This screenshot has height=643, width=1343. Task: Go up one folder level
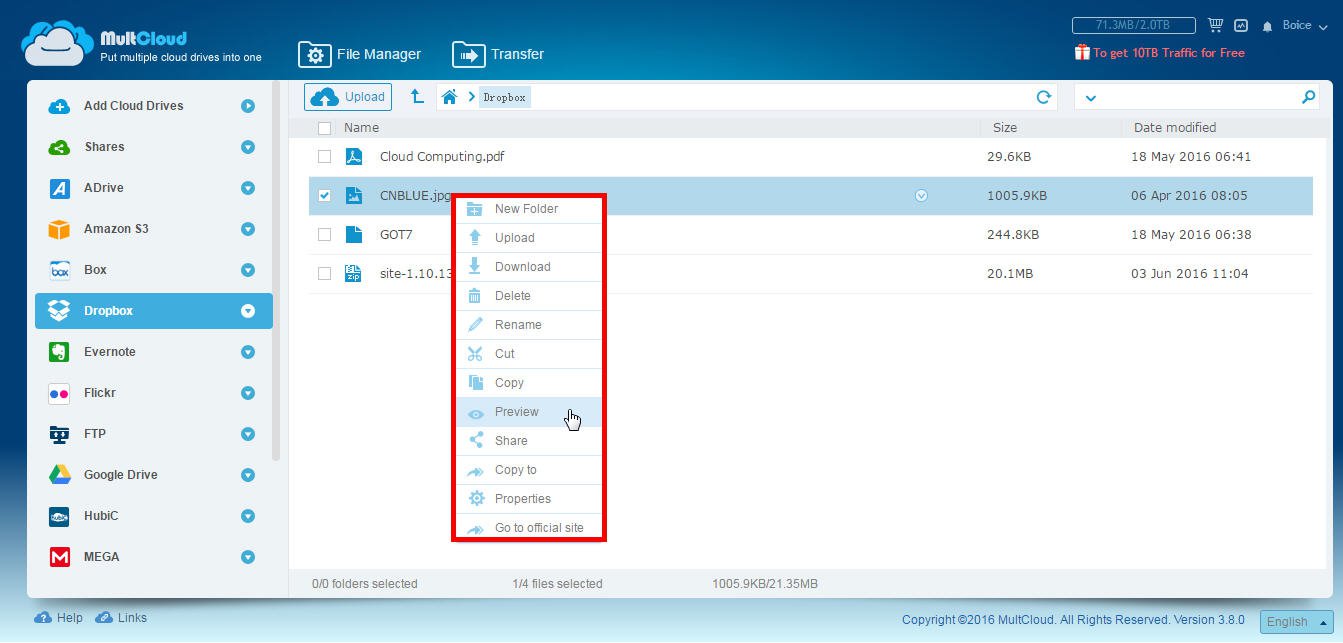[x=417, y=97]
